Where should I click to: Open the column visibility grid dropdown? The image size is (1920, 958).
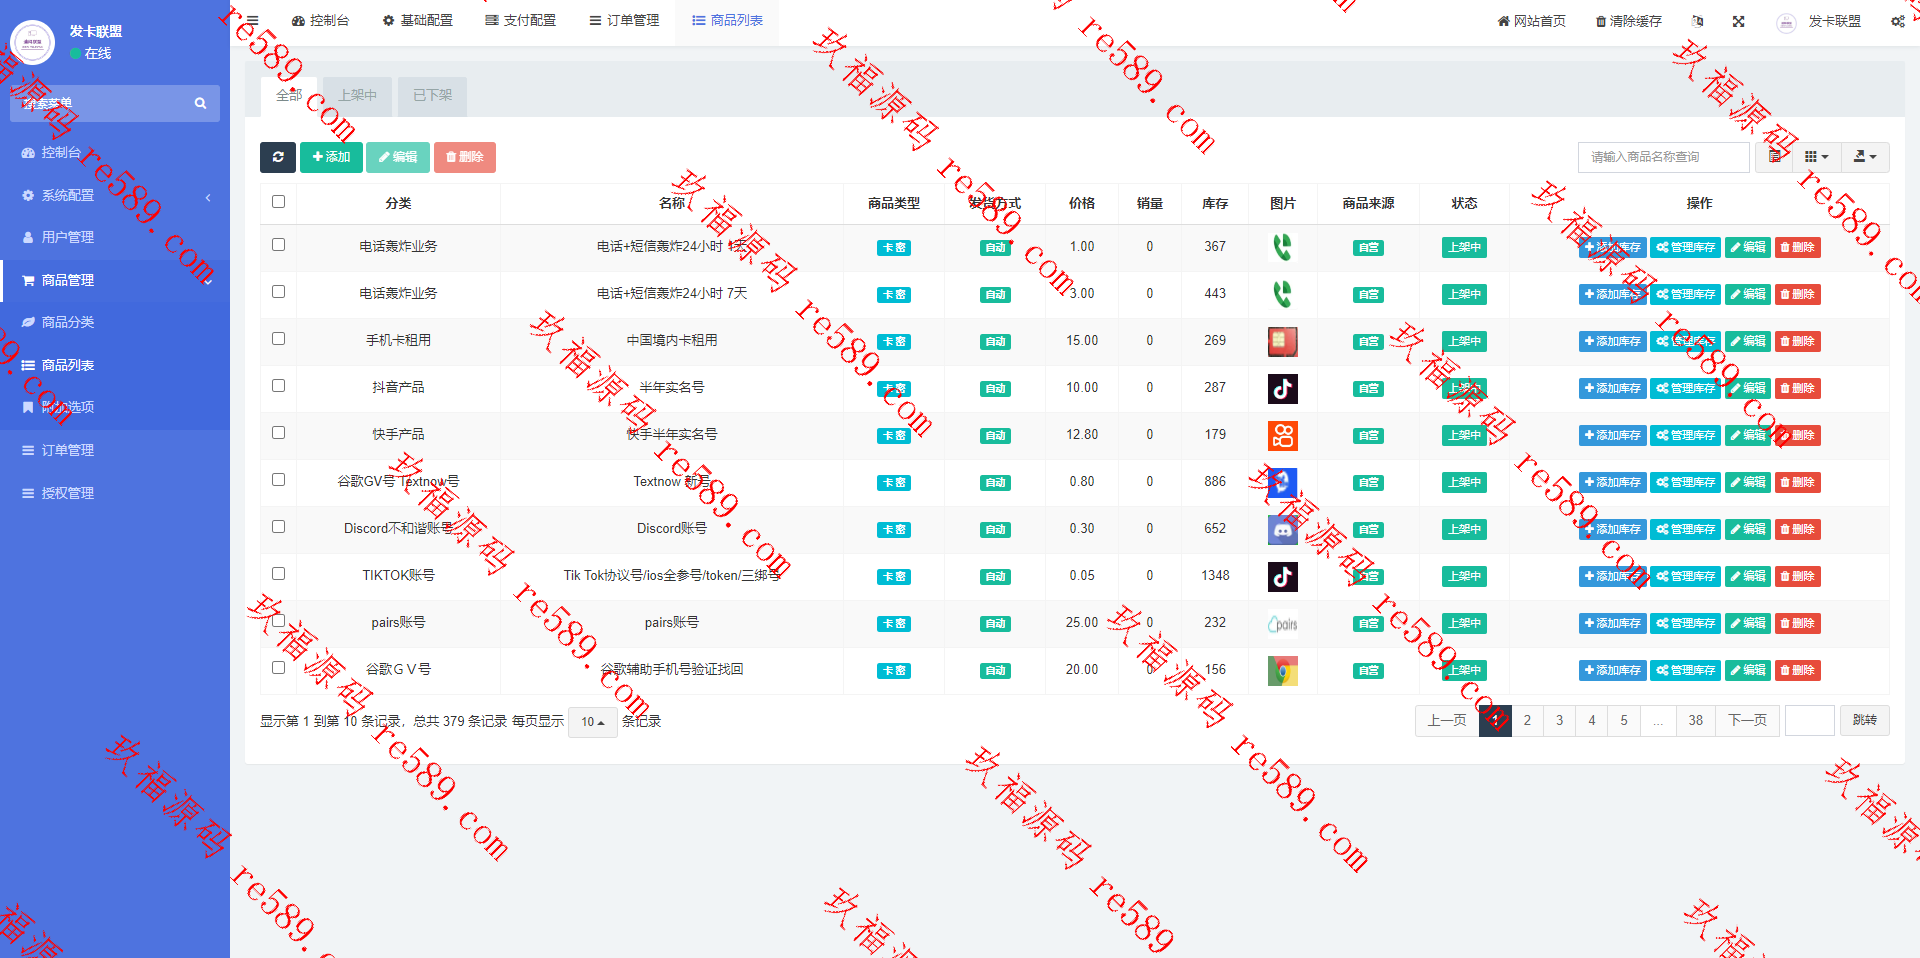tap(1816, 157)
